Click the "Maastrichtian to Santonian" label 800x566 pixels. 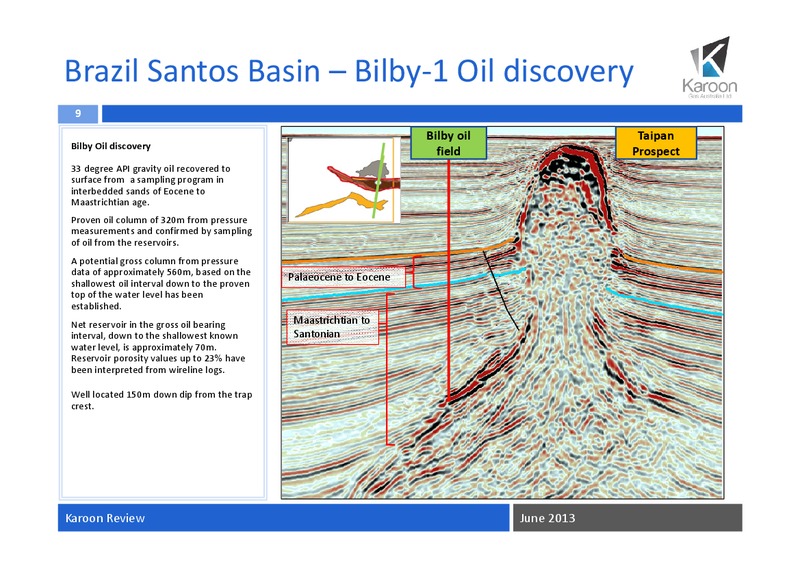(332, 327)
